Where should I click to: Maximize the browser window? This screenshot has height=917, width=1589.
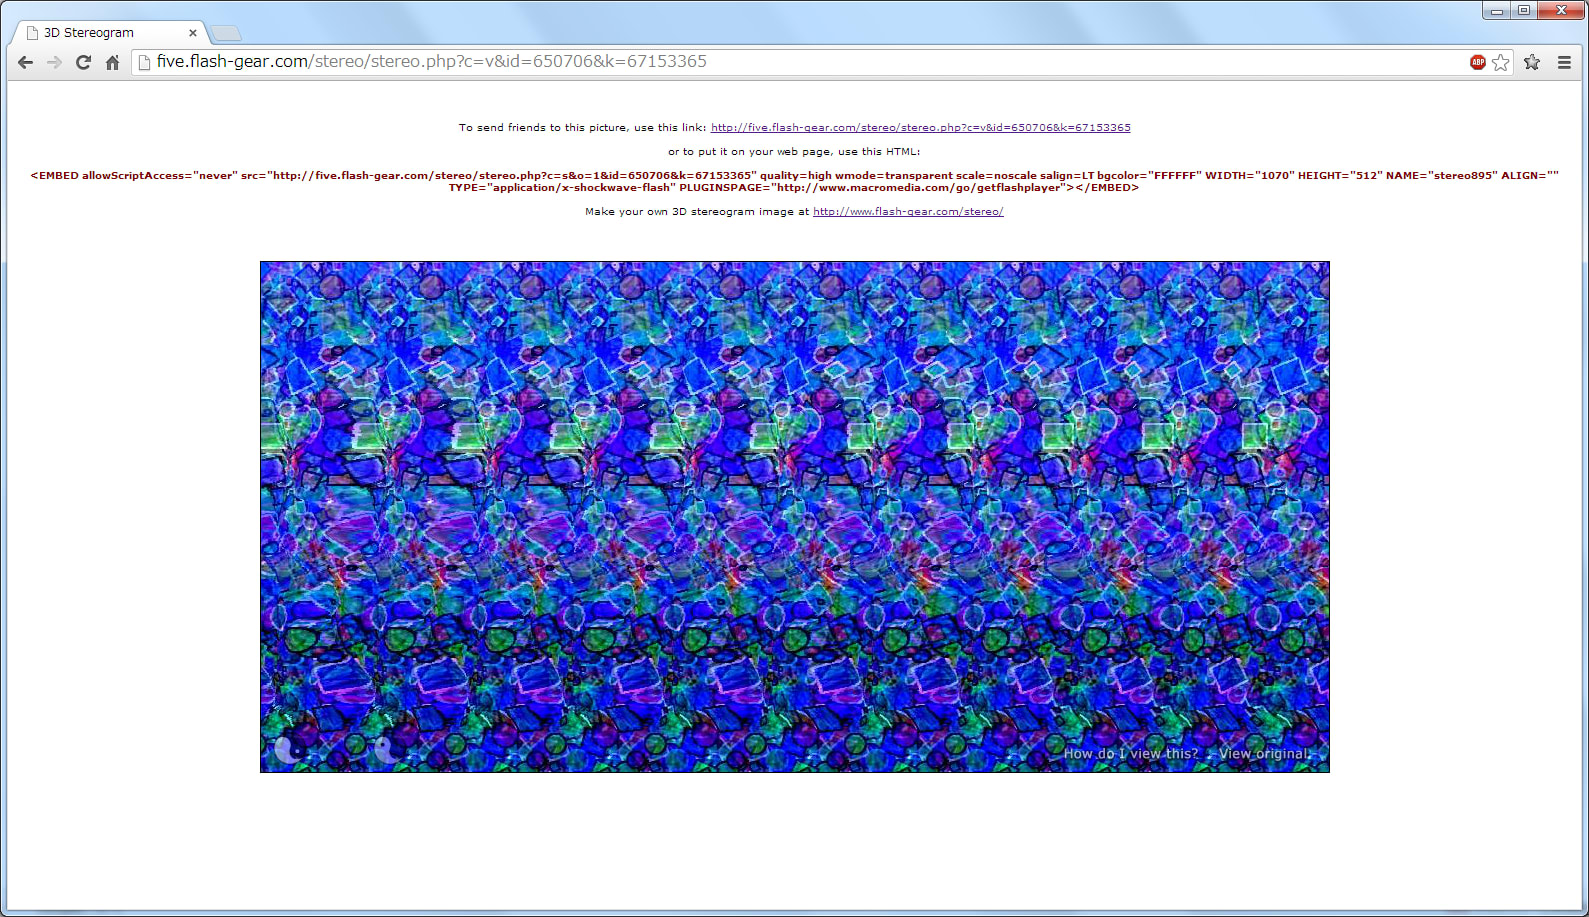(x=1524, y=10)
